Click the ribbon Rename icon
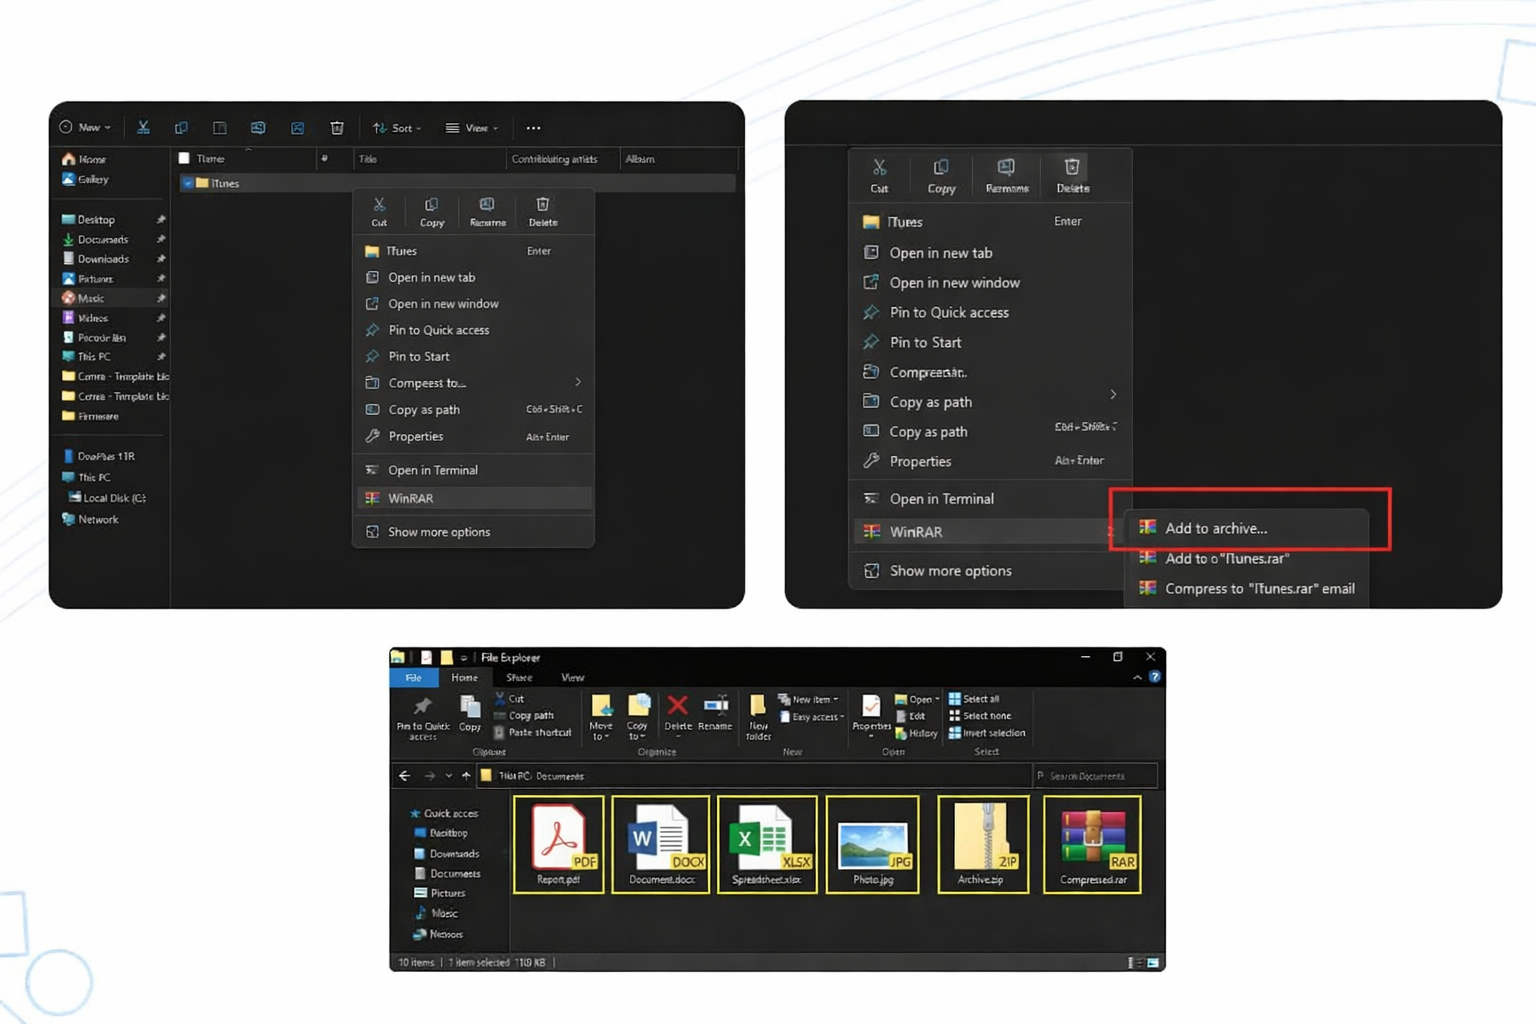Image resolution: width=1536 pixels, height=1024 pixels. [x=715, y=707]
